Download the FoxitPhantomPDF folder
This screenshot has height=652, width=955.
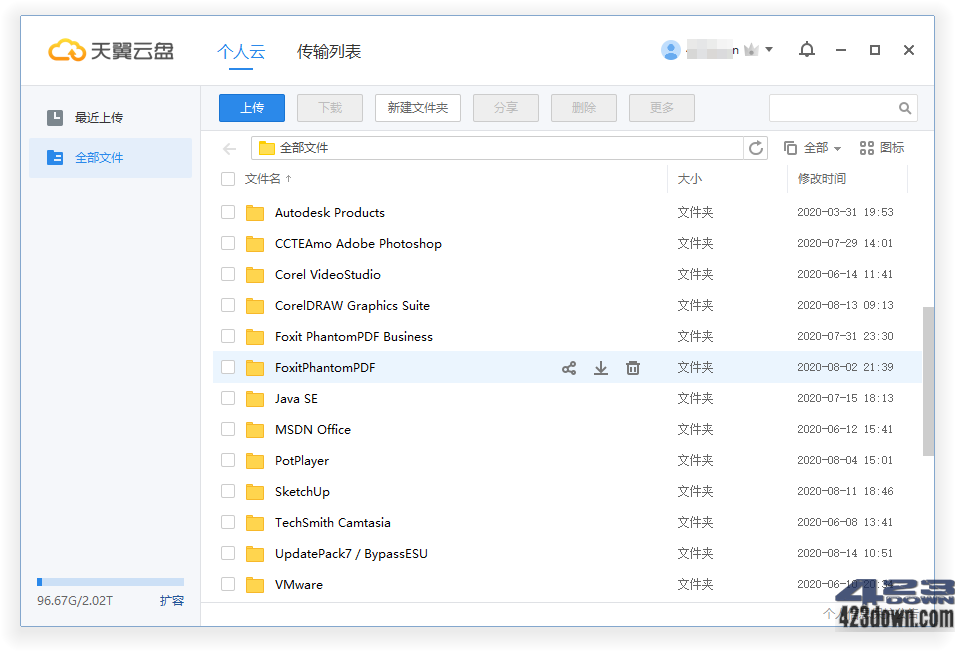[600, 367]
